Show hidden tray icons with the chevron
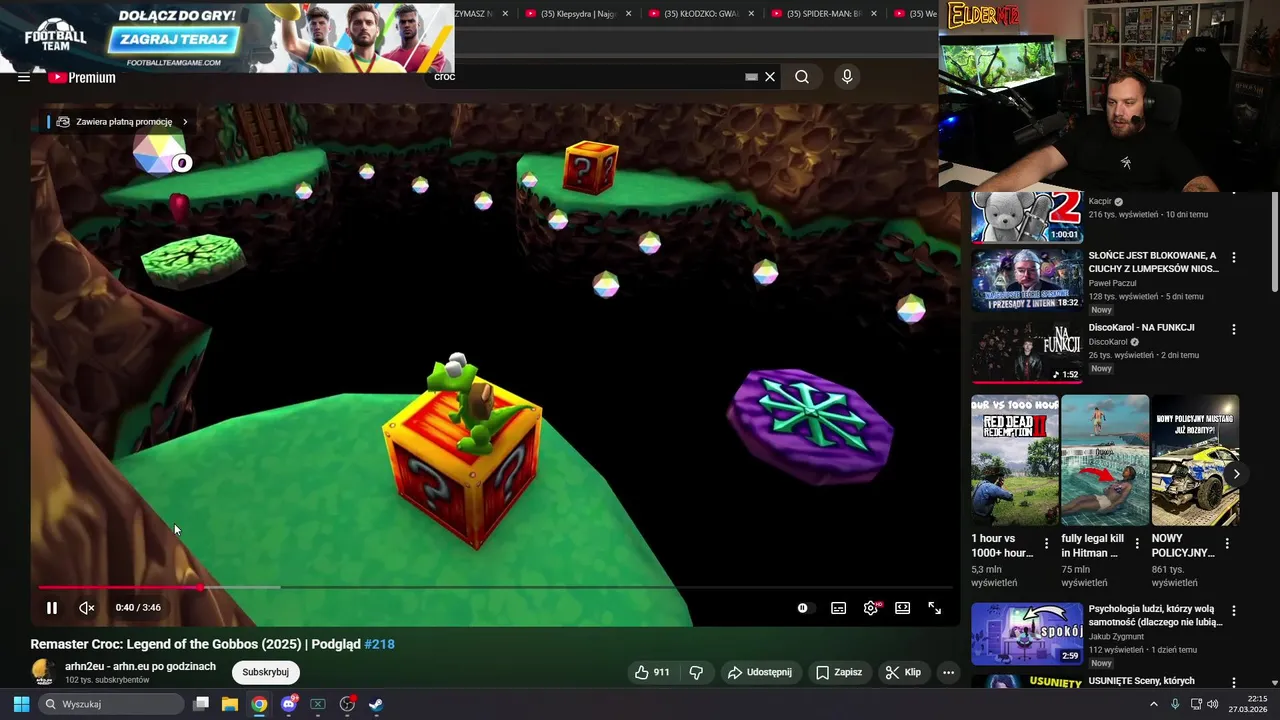This screenshot has height=720, width=1280. tap(1153, 704)
